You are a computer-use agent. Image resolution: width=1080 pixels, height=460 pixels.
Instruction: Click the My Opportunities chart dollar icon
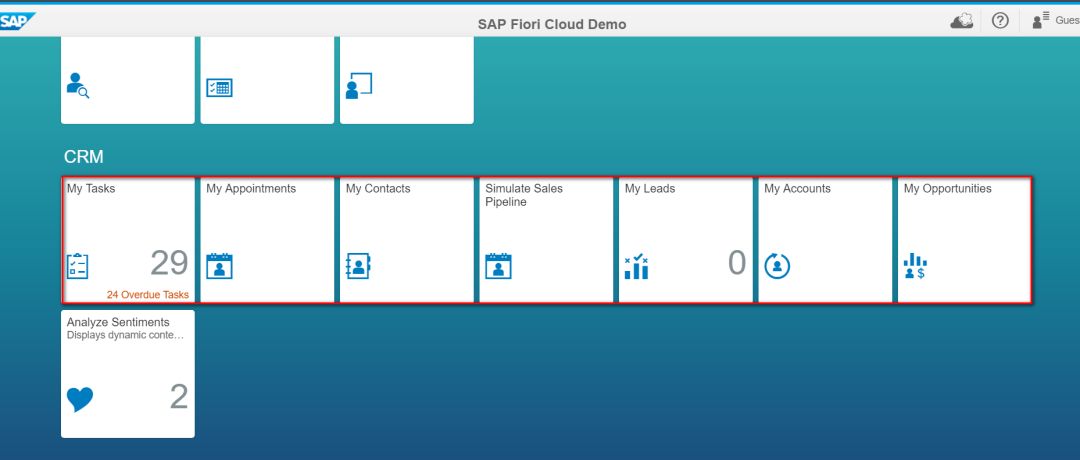tap(915, 266)
